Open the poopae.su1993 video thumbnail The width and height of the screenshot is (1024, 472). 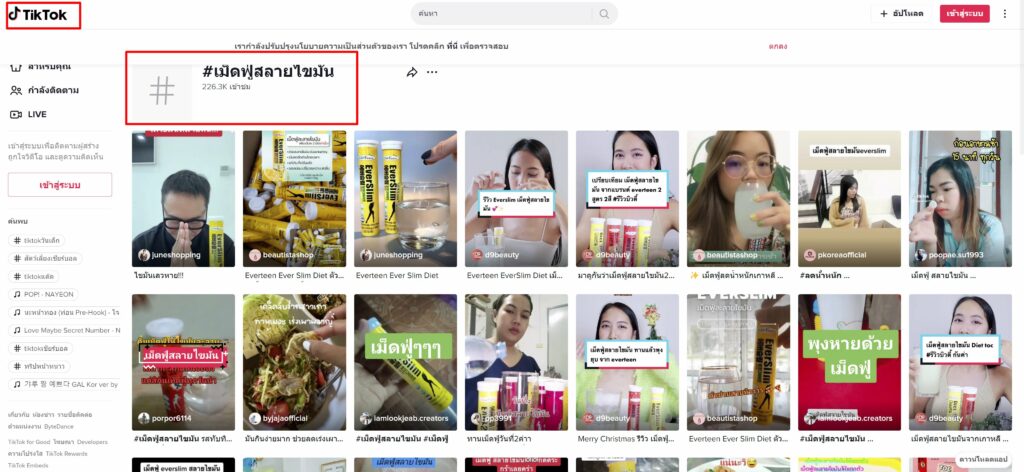tap(958, 198)
